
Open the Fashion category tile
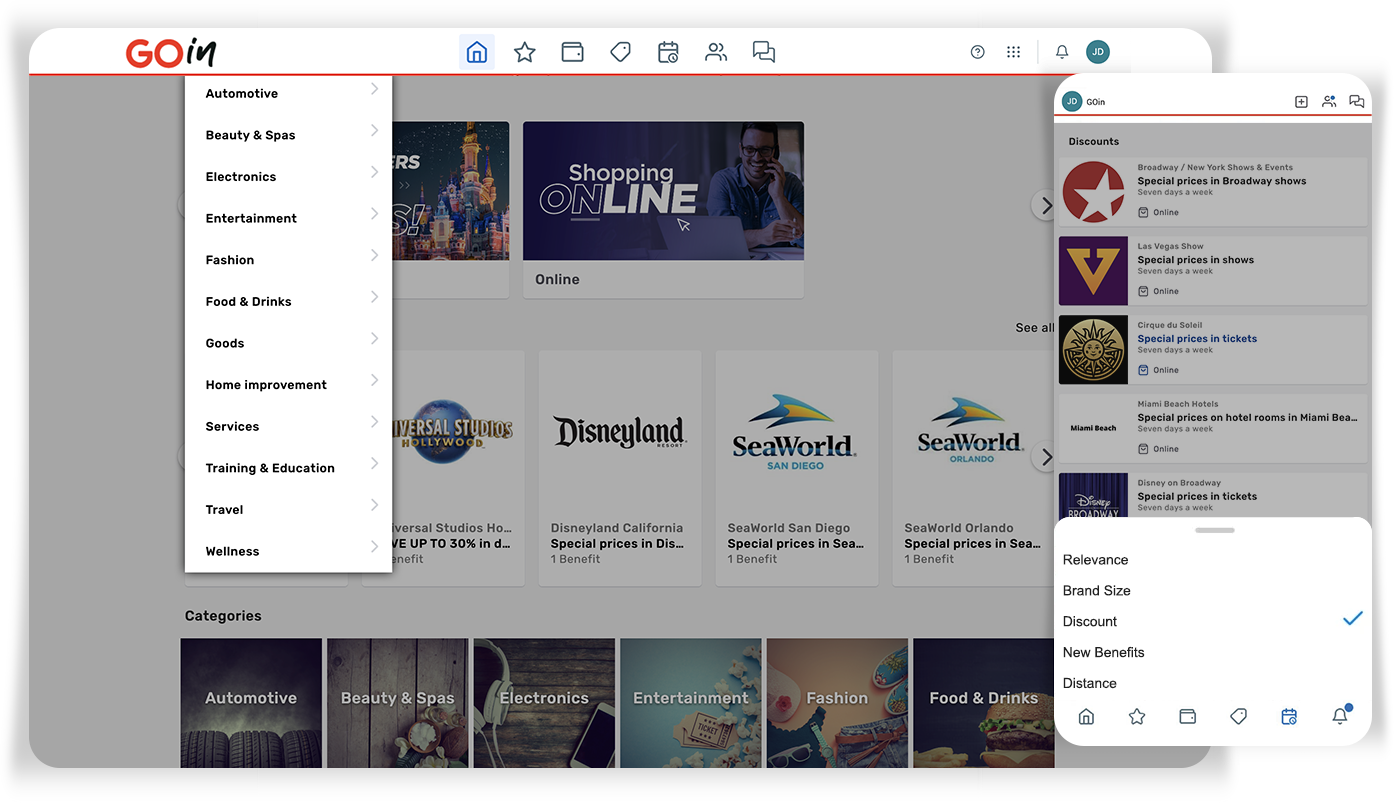pos(837,702)
